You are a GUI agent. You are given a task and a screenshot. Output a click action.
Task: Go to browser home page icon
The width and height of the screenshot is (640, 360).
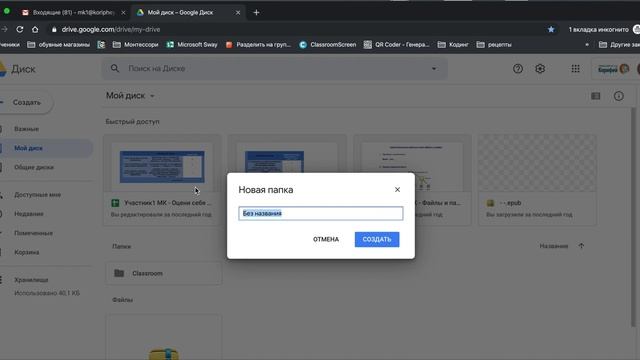(35, 29)
